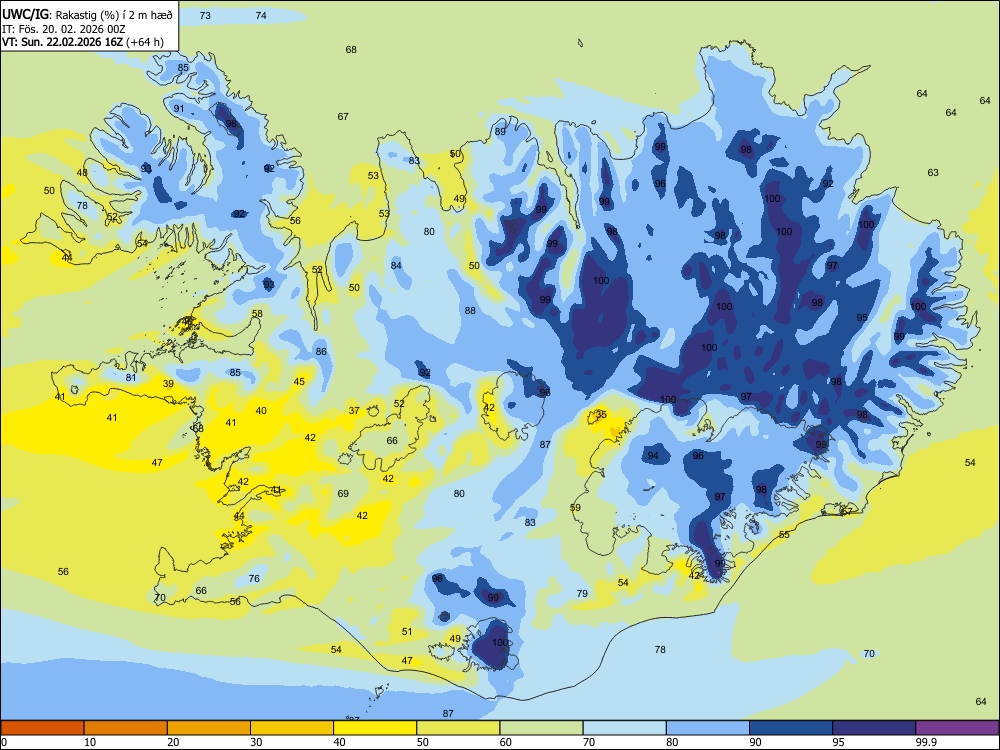Image resolution: width=1000 pixels, height=750 pixels.
Task: Click the '60' legend label
Action: coord(506,742)
